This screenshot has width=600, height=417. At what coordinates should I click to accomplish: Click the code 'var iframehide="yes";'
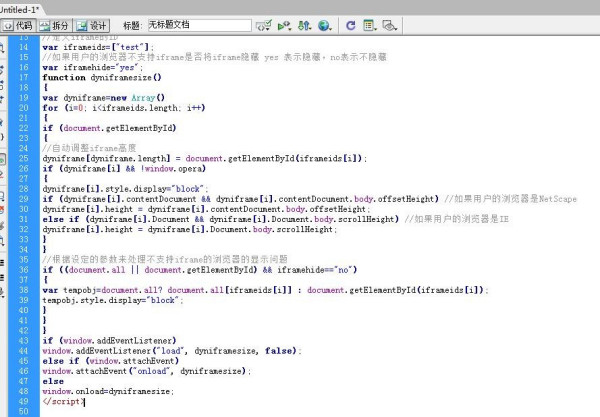pos(93,67)
